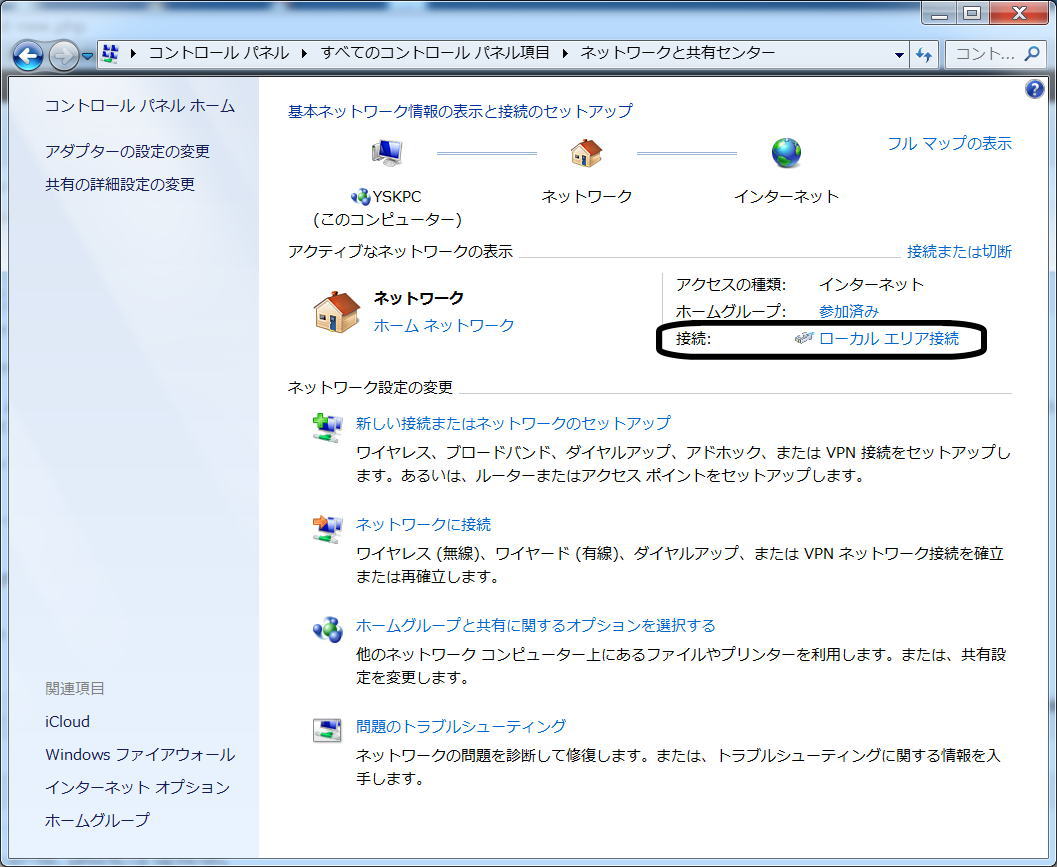Open the address bar history dropdown

click(900, 54)
